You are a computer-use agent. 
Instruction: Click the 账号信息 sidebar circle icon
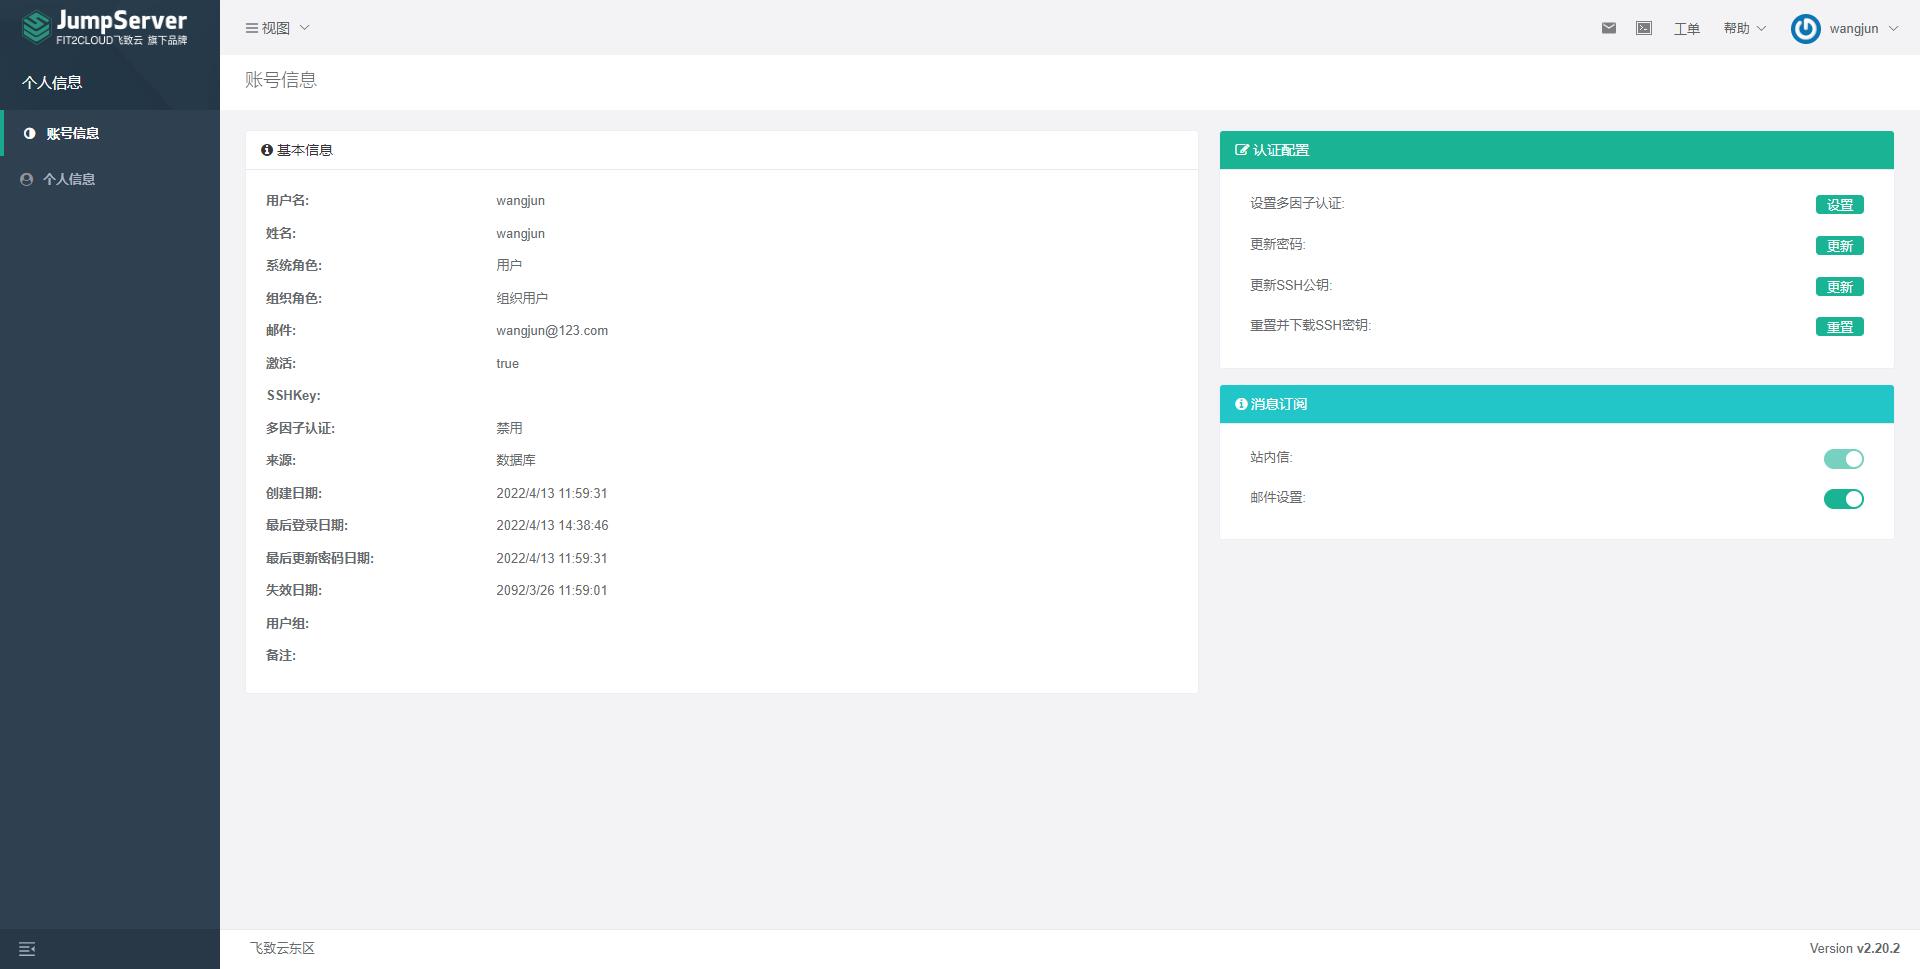30,133
